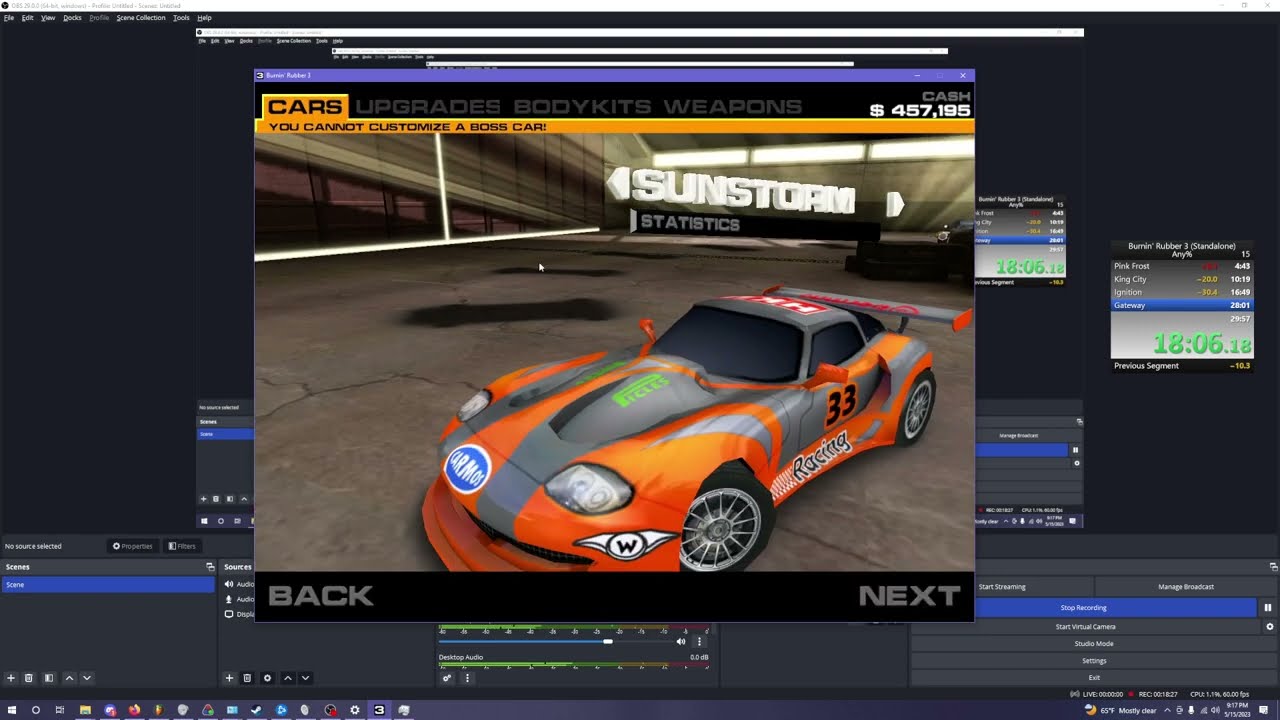The width and height of the screenshot is (1280, 720).
Task: Click the King City split in LiveSplit
Action: (x=1182, y=279)
